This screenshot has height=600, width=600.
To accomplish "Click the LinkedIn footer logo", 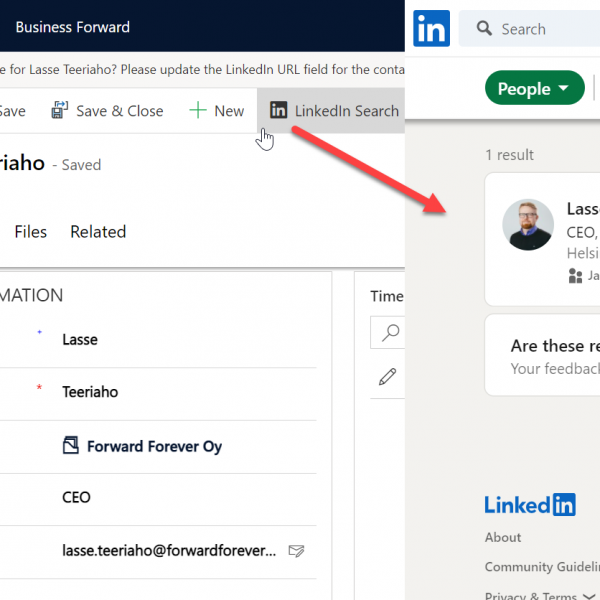I will click(530, 505).
